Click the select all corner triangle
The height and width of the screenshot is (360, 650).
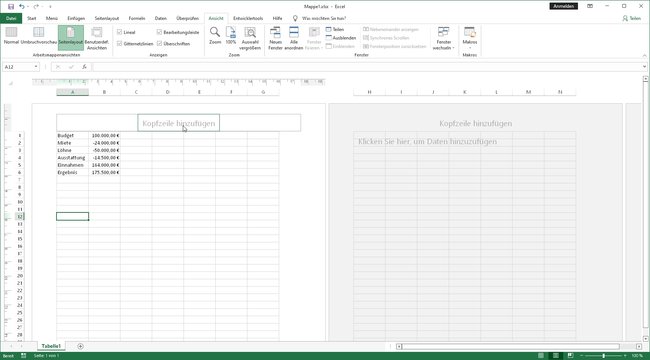coord(11,83)
